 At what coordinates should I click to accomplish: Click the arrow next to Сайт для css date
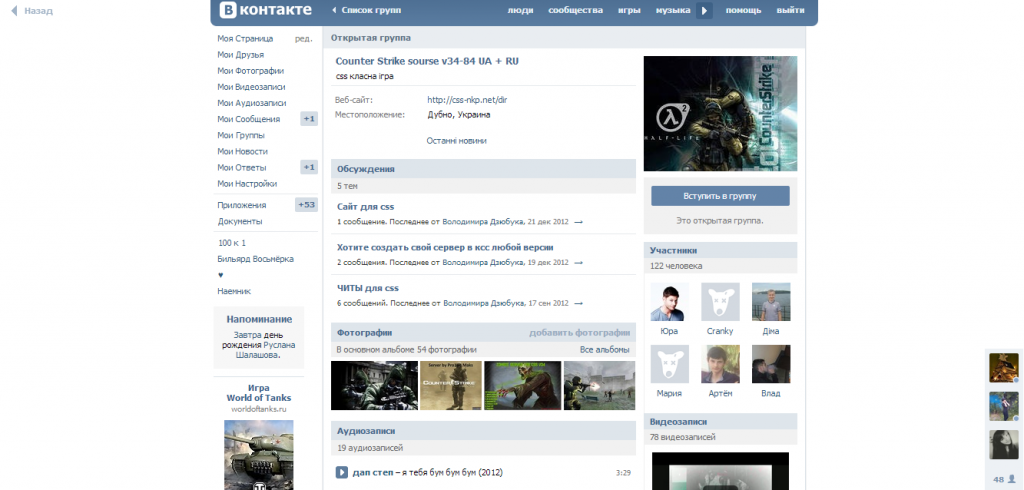coord(578,222)
